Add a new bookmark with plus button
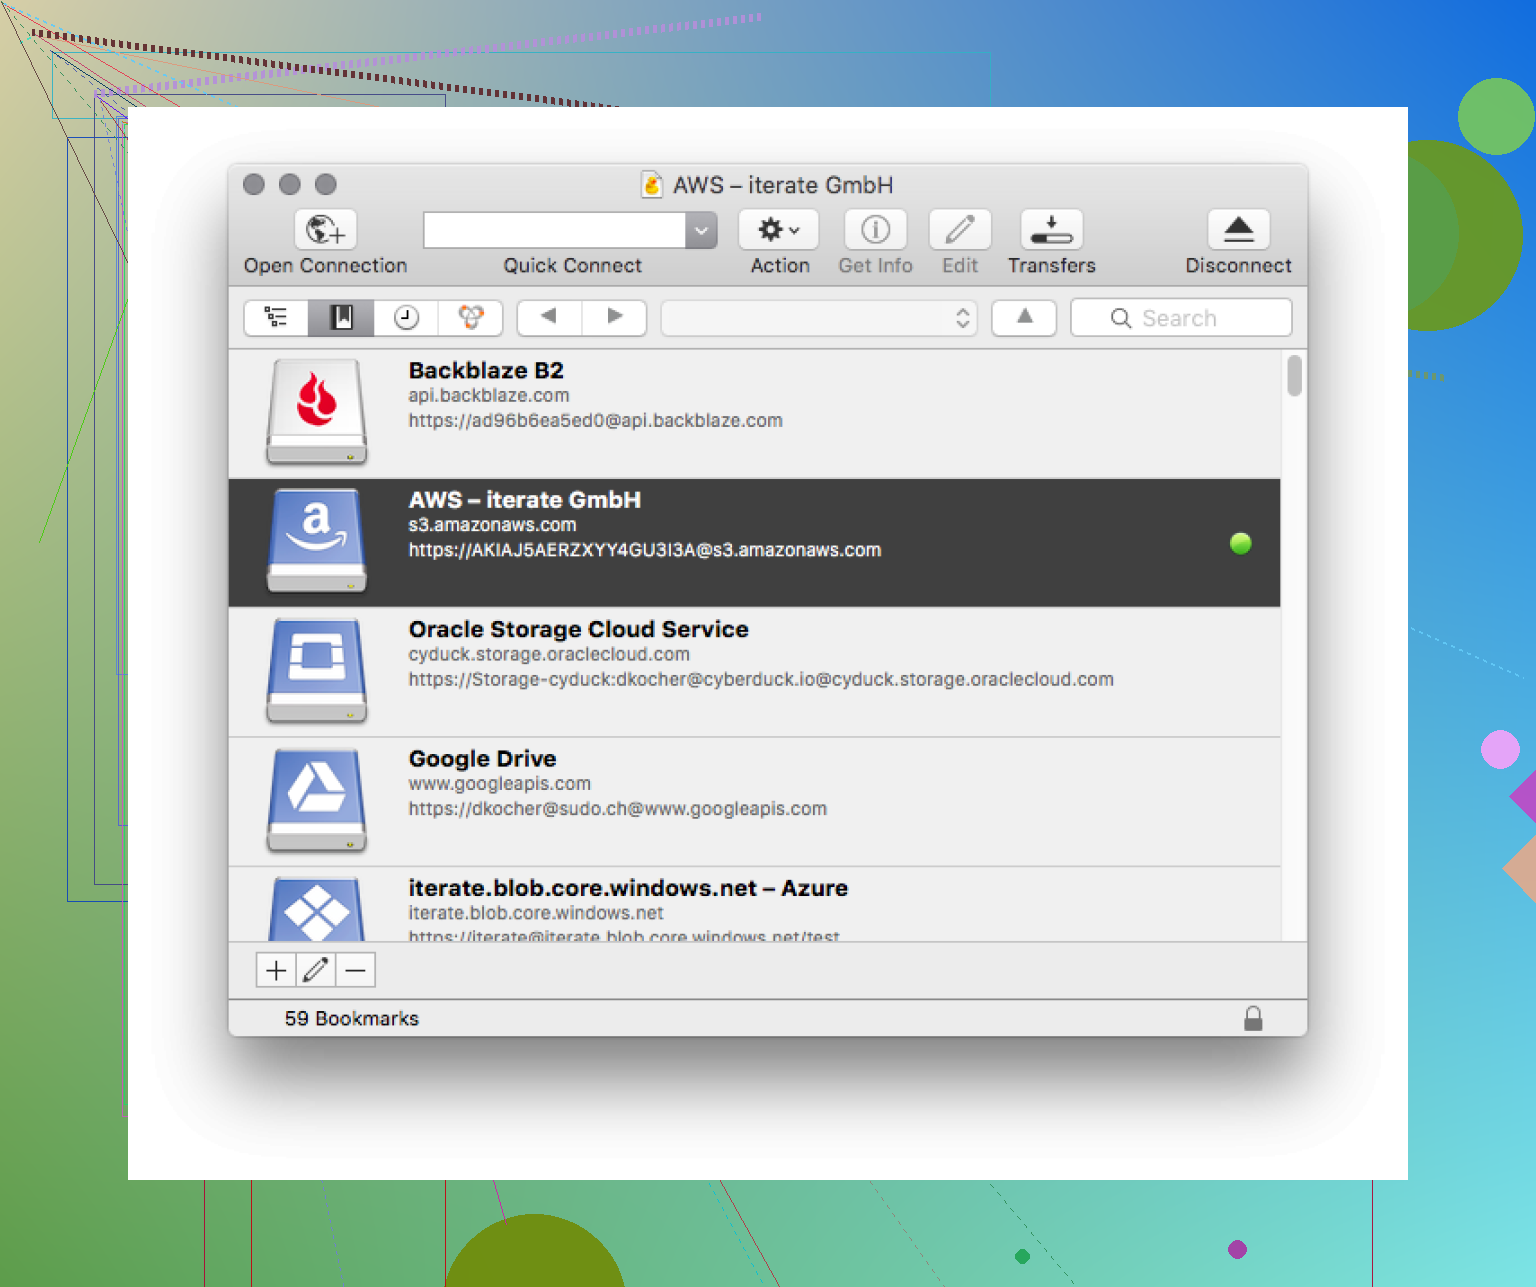The height and width of the screenshot is (1287, 1536). coord(276,970)
